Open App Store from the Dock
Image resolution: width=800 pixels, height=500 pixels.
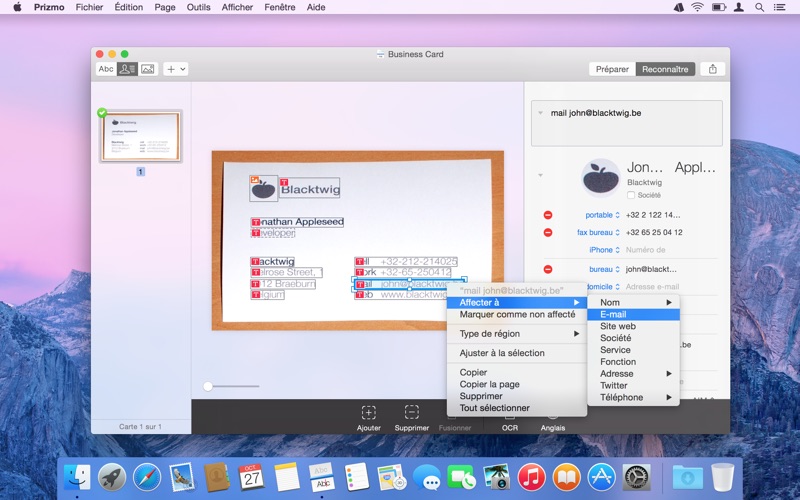click(601, 478)
